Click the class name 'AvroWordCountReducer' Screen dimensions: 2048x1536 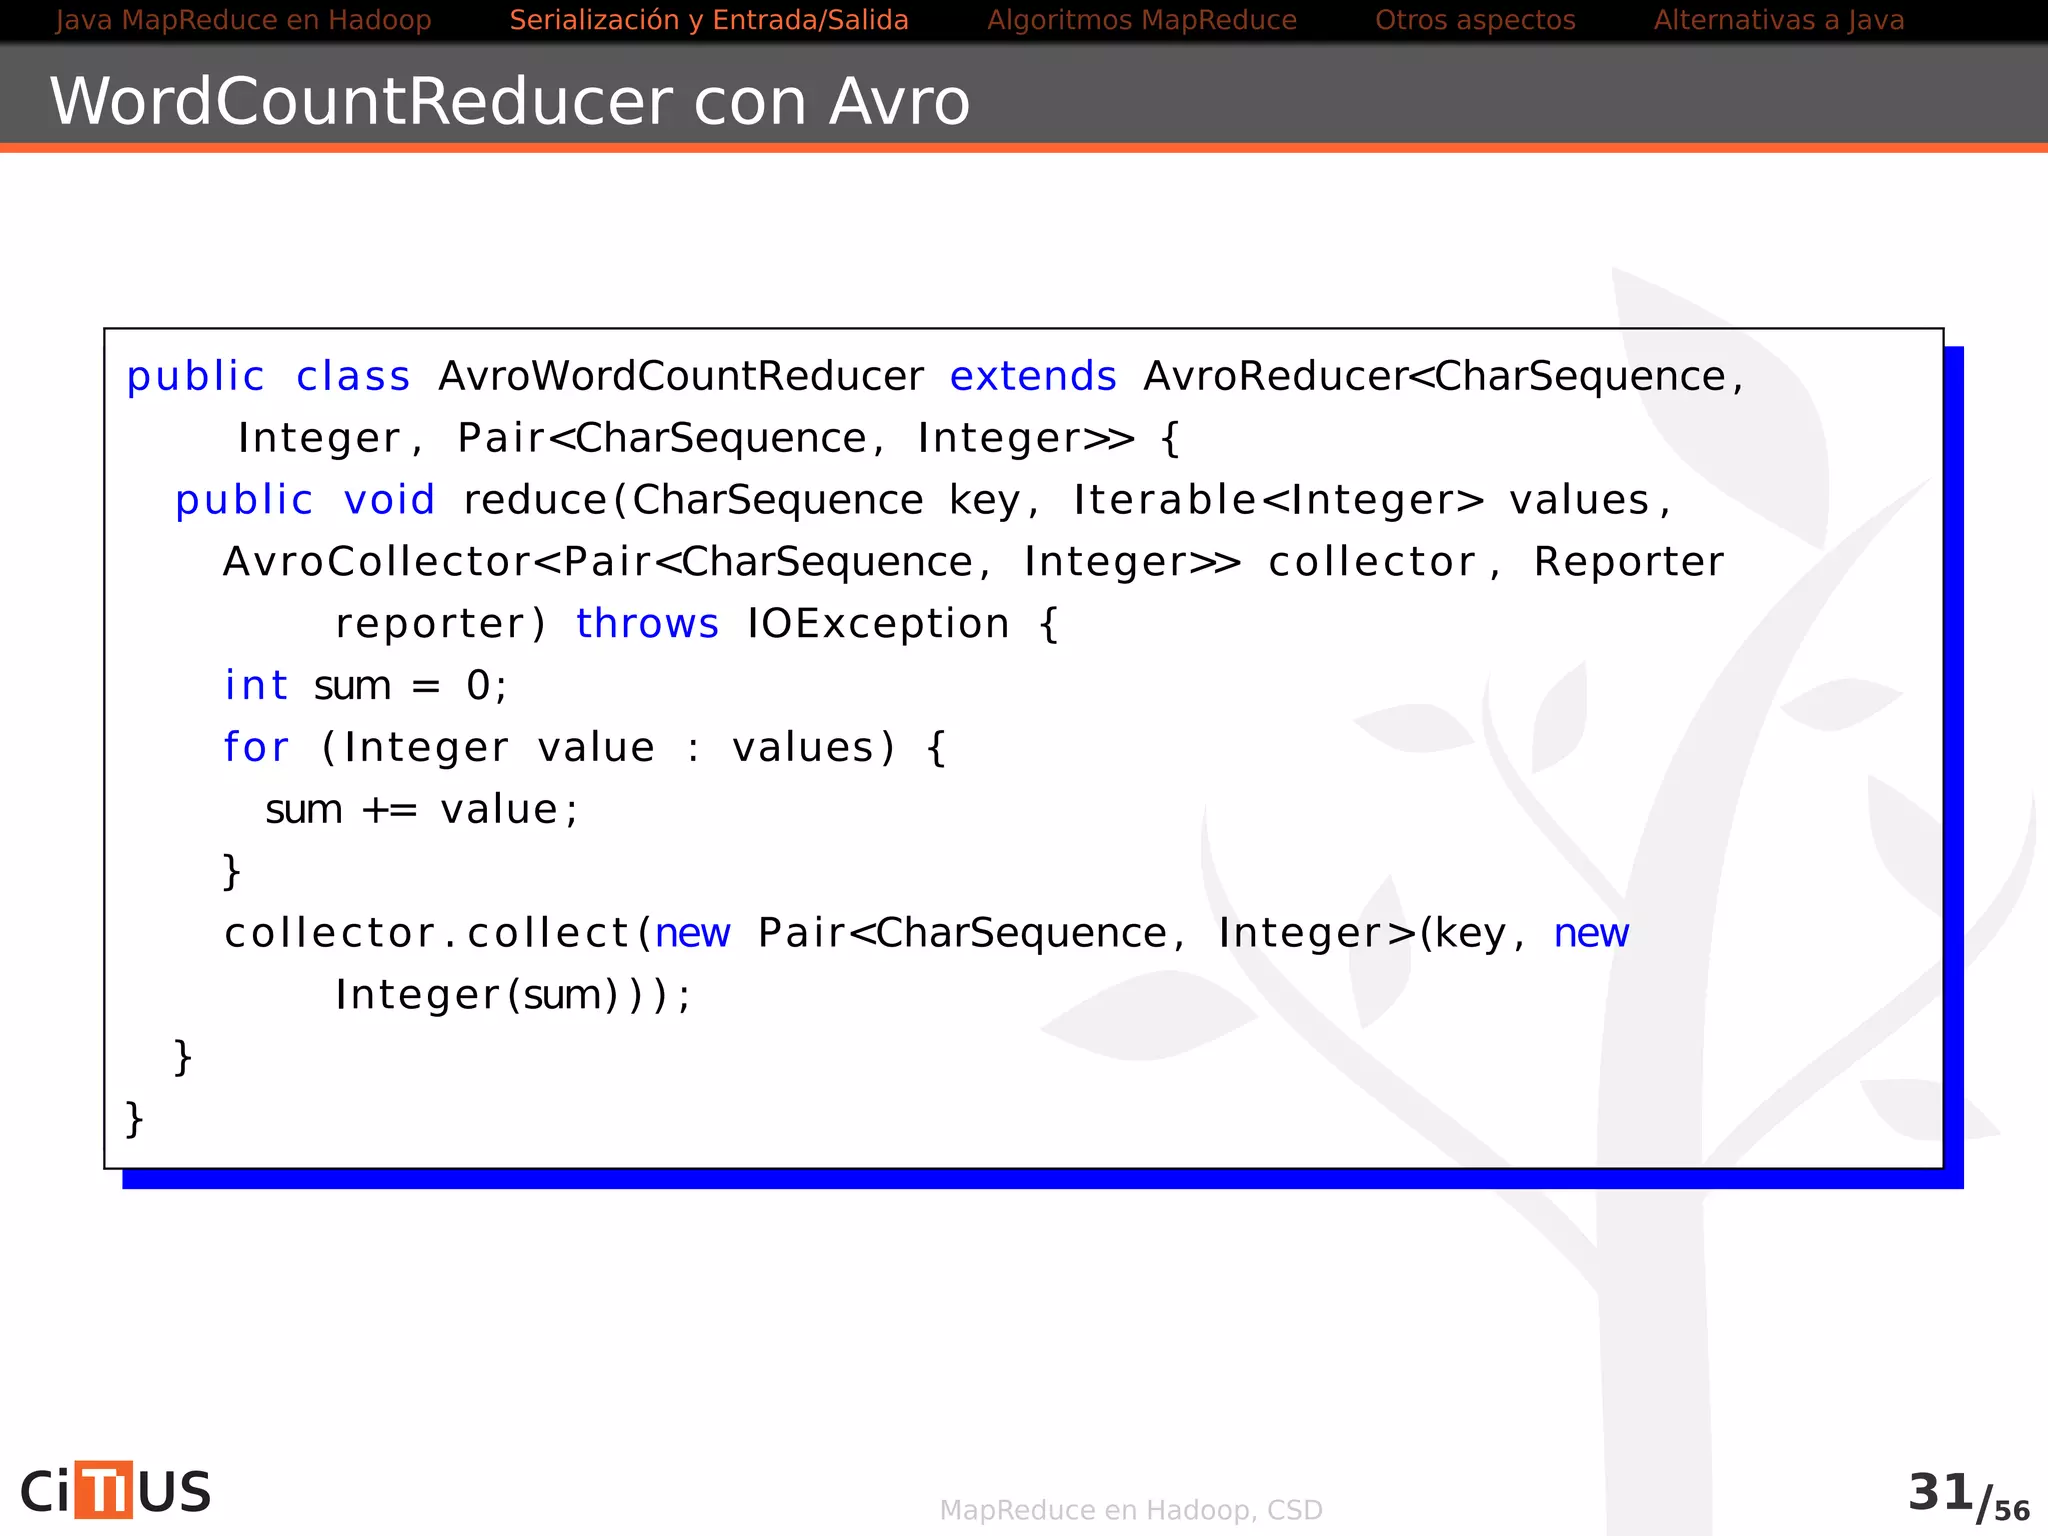pyautogui.click(x=681, y=376)
